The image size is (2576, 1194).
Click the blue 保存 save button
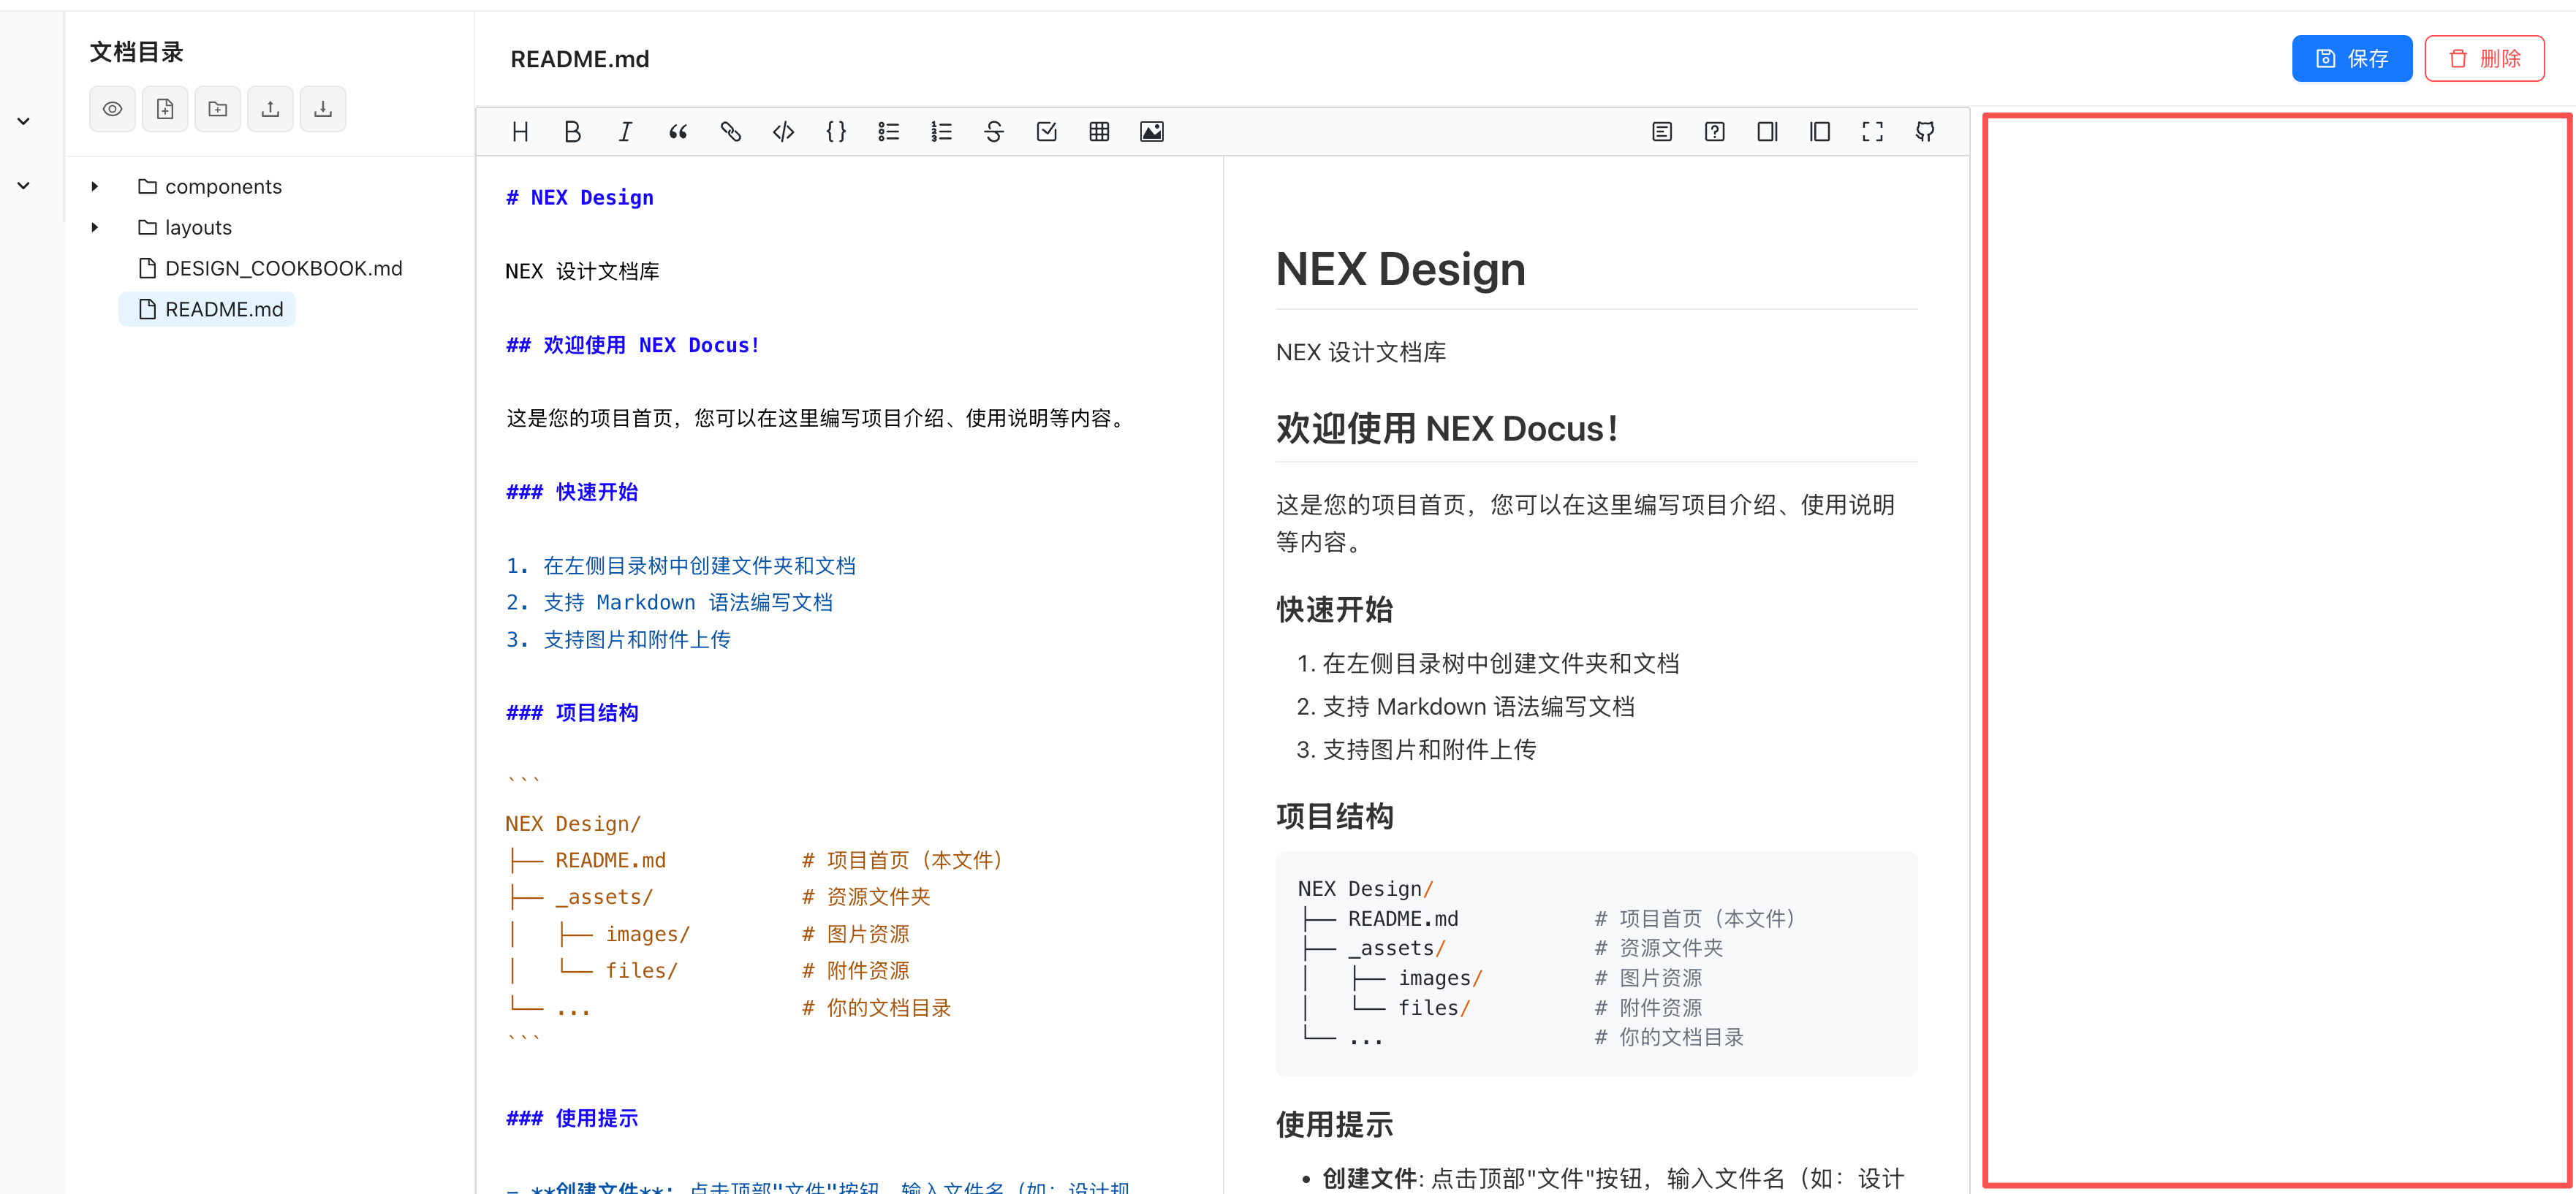click(2351, 59)
